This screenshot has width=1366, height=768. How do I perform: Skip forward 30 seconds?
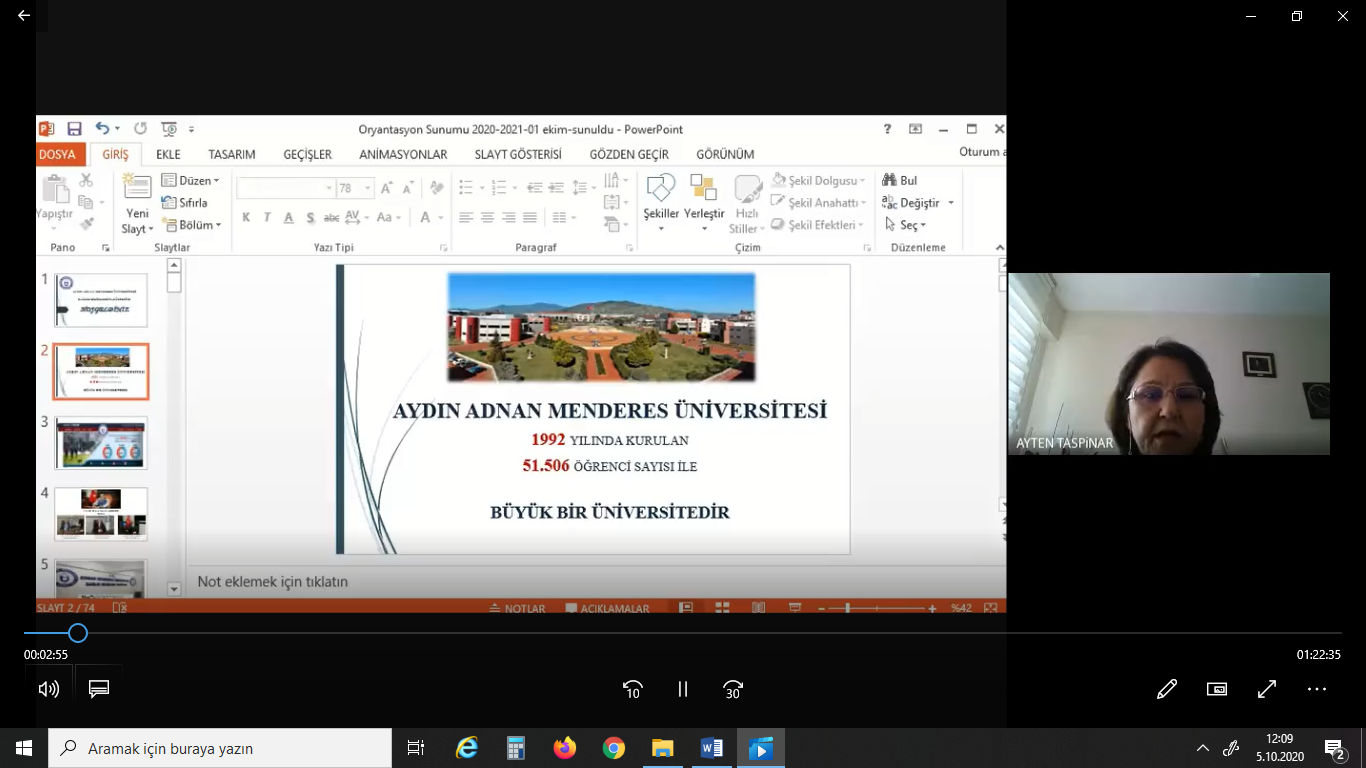(x=733, y=689)
